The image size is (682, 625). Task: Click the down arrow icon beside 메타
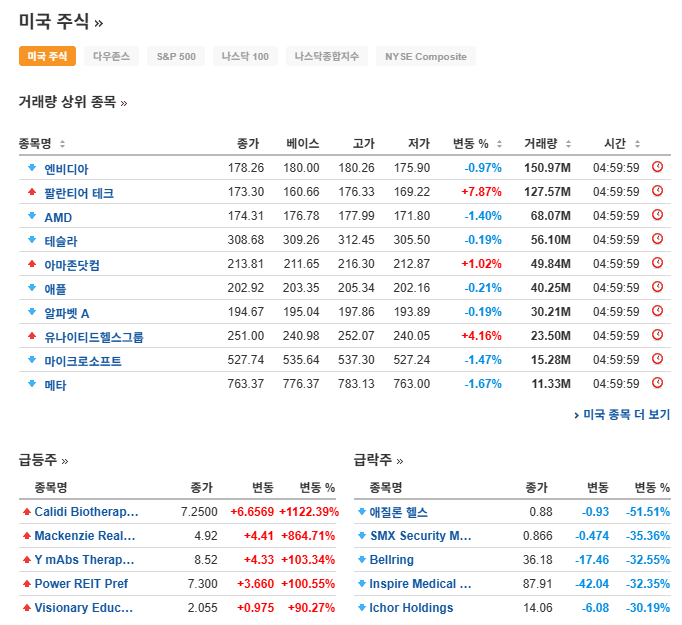pos(32,384)
